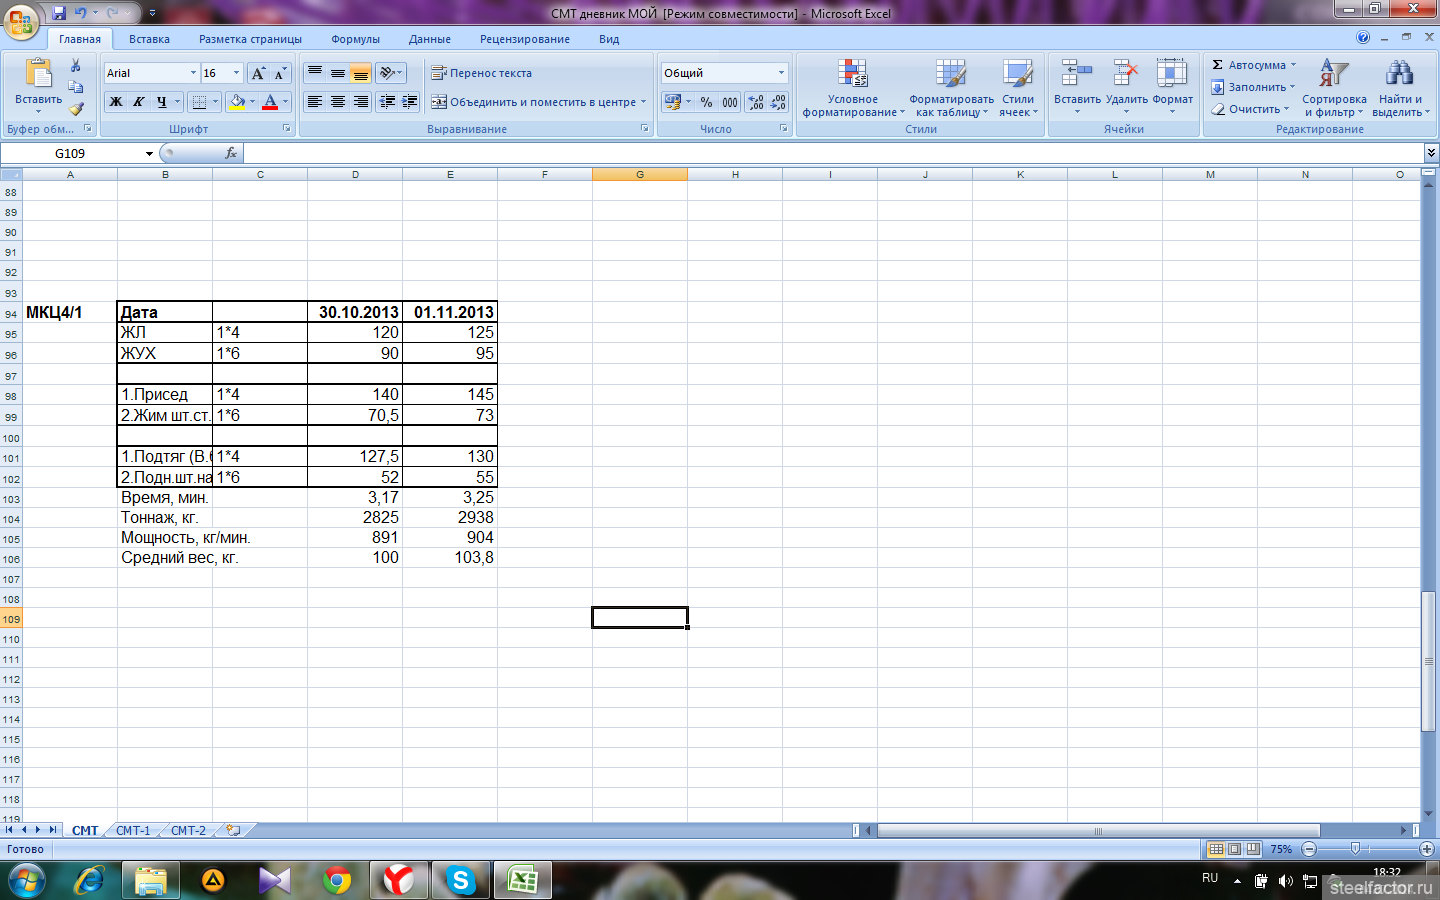Click the Undo arrow in quick access toolbar
Viewport: 1440px width, 900px height.
pos(80,13)
